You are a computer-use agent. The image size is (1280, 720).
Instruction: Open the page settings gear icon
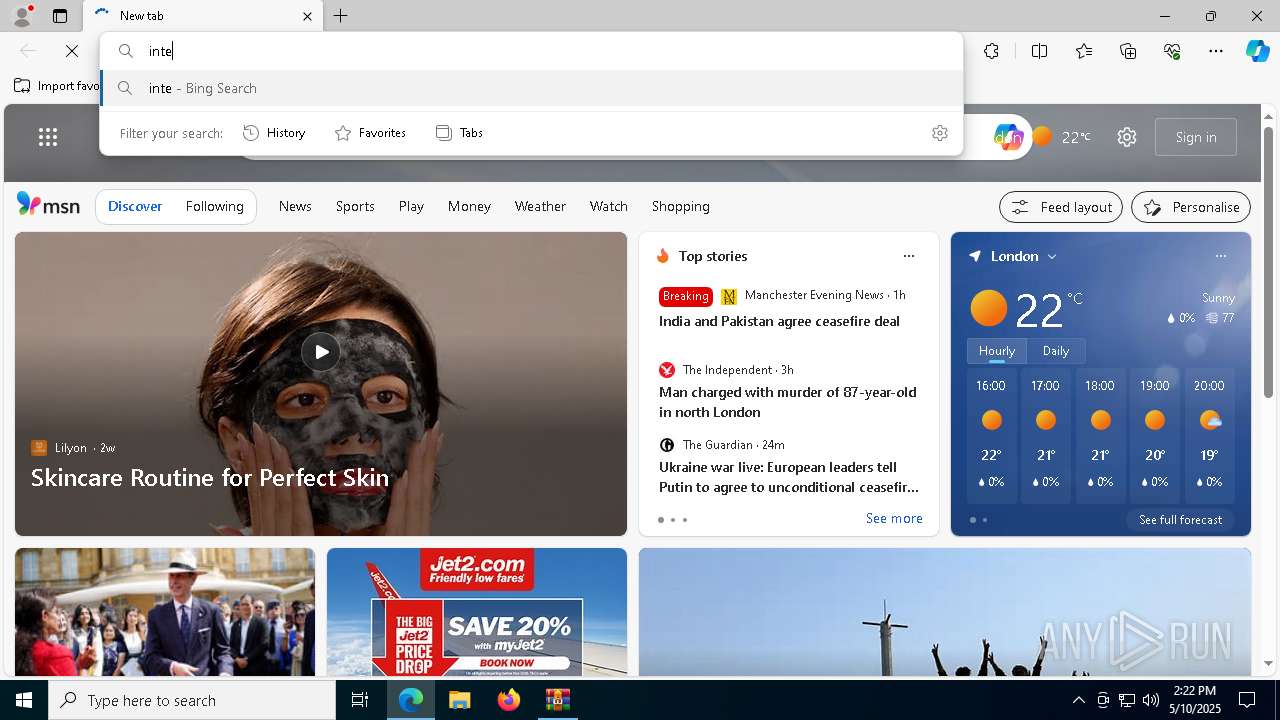click(x=1127, y=137)
